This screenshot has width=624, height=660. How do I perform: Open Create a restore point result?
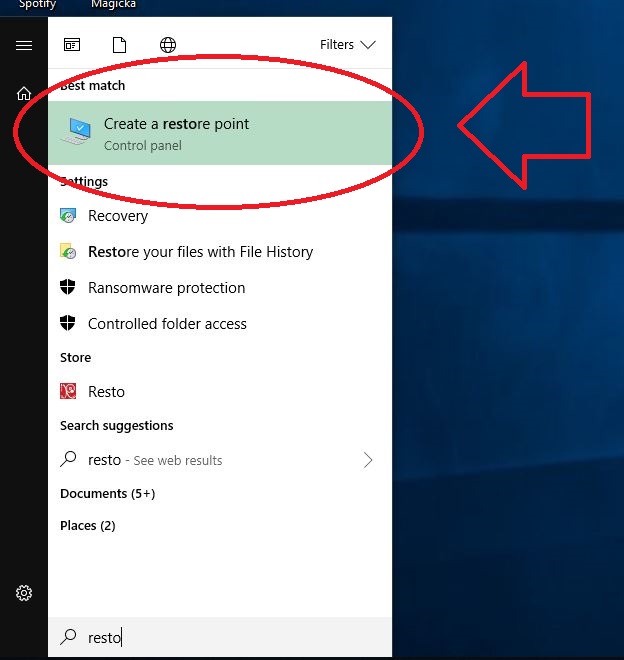click(x=176, y=133)
